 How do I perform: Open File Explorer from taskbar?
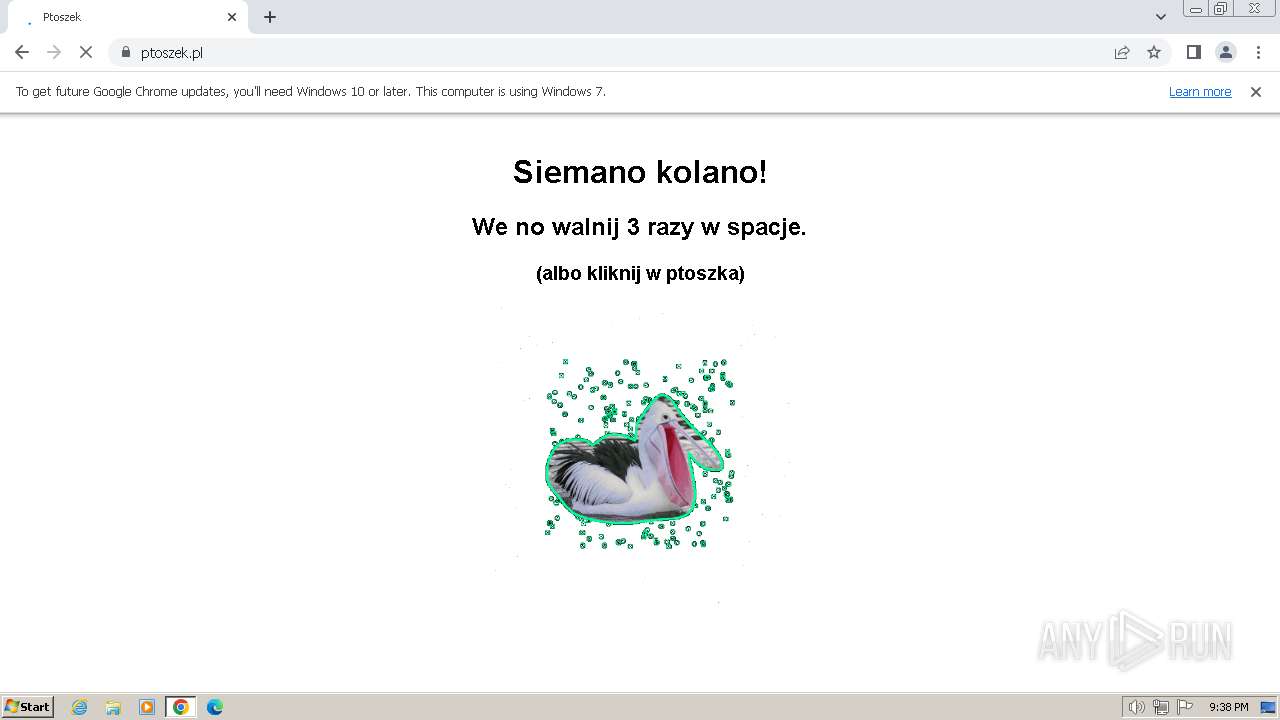pyautogui.click(x=113, y=707)
